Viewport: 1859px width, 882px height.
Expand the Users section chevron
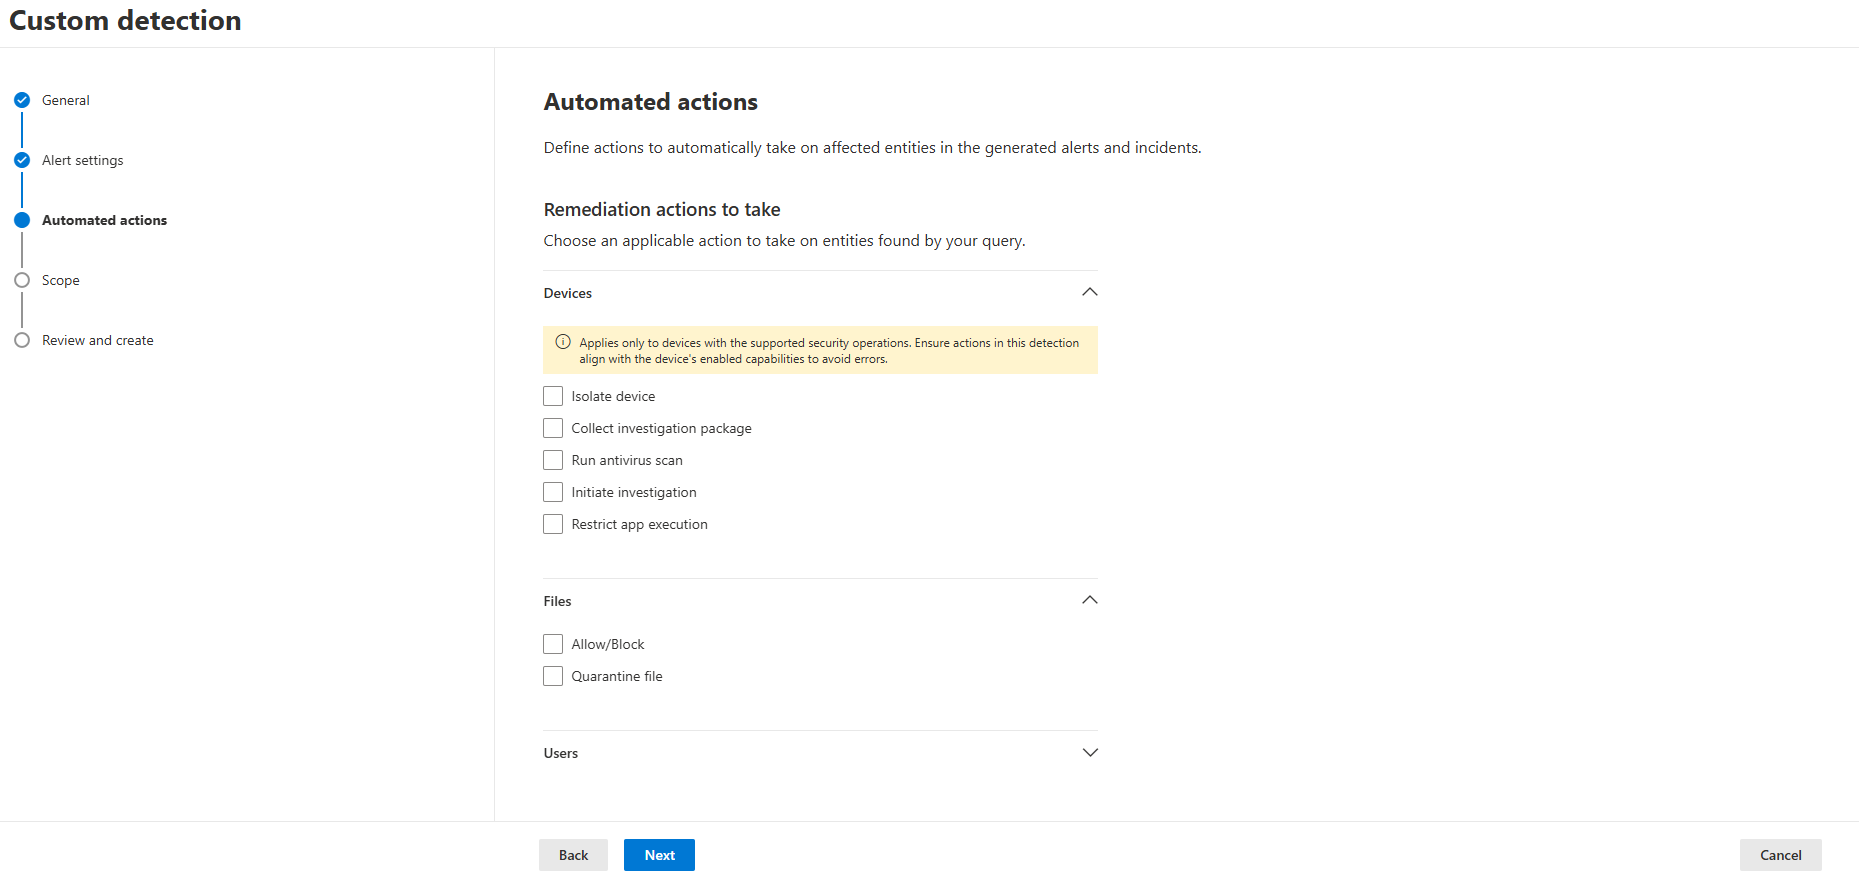[x=1090, y=752]
